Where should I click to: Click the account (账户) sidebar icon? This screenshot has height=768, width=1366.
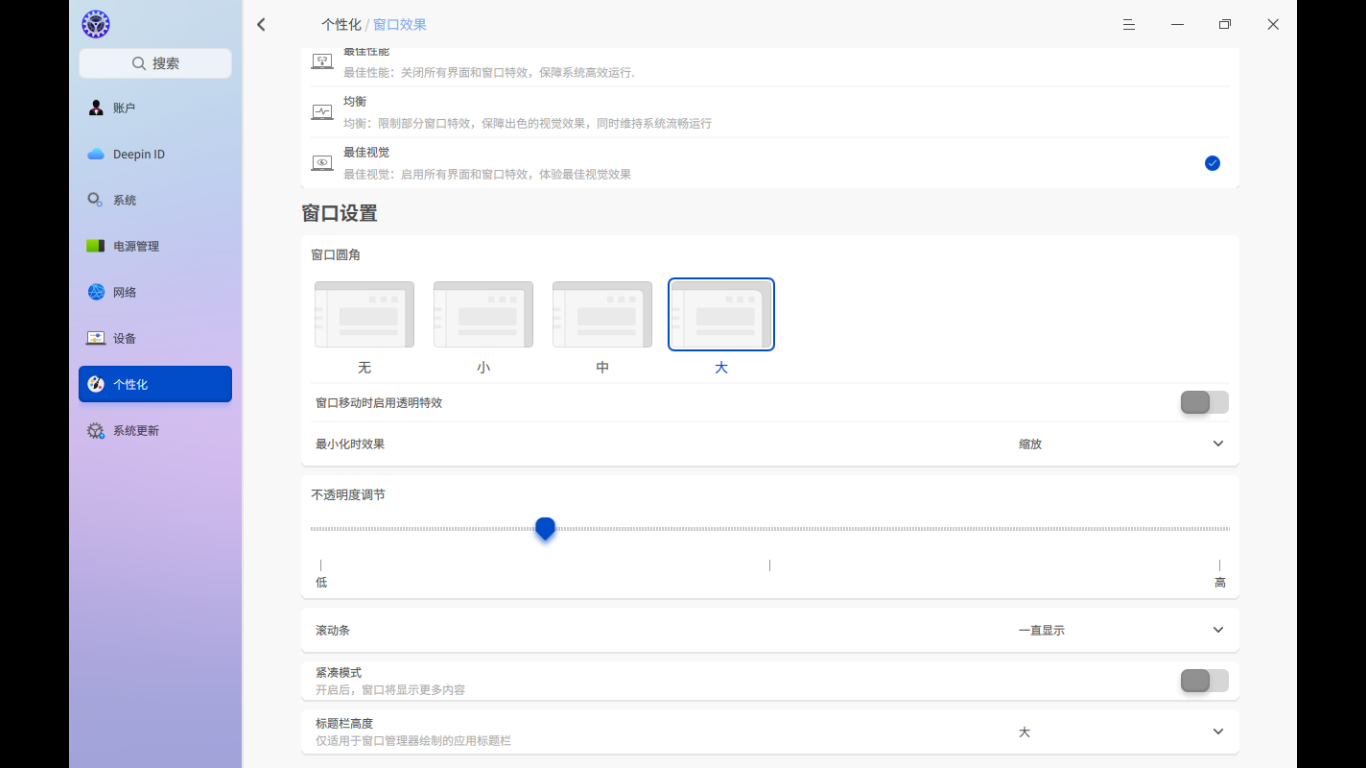click(x=96, y=108)
